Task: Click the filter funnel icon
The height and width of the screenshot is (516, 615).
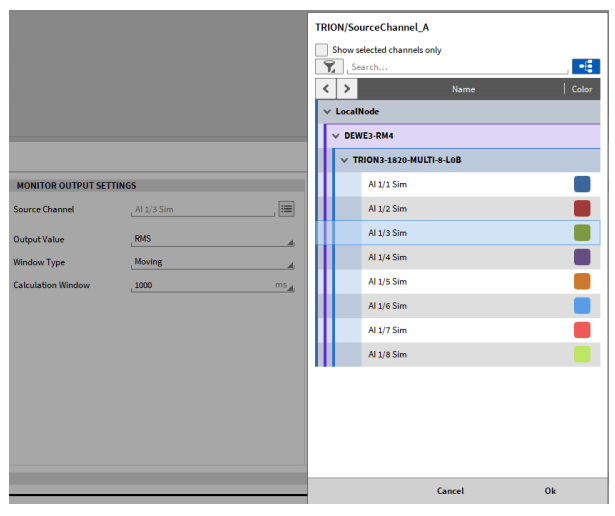Action: tap(329, 67)
